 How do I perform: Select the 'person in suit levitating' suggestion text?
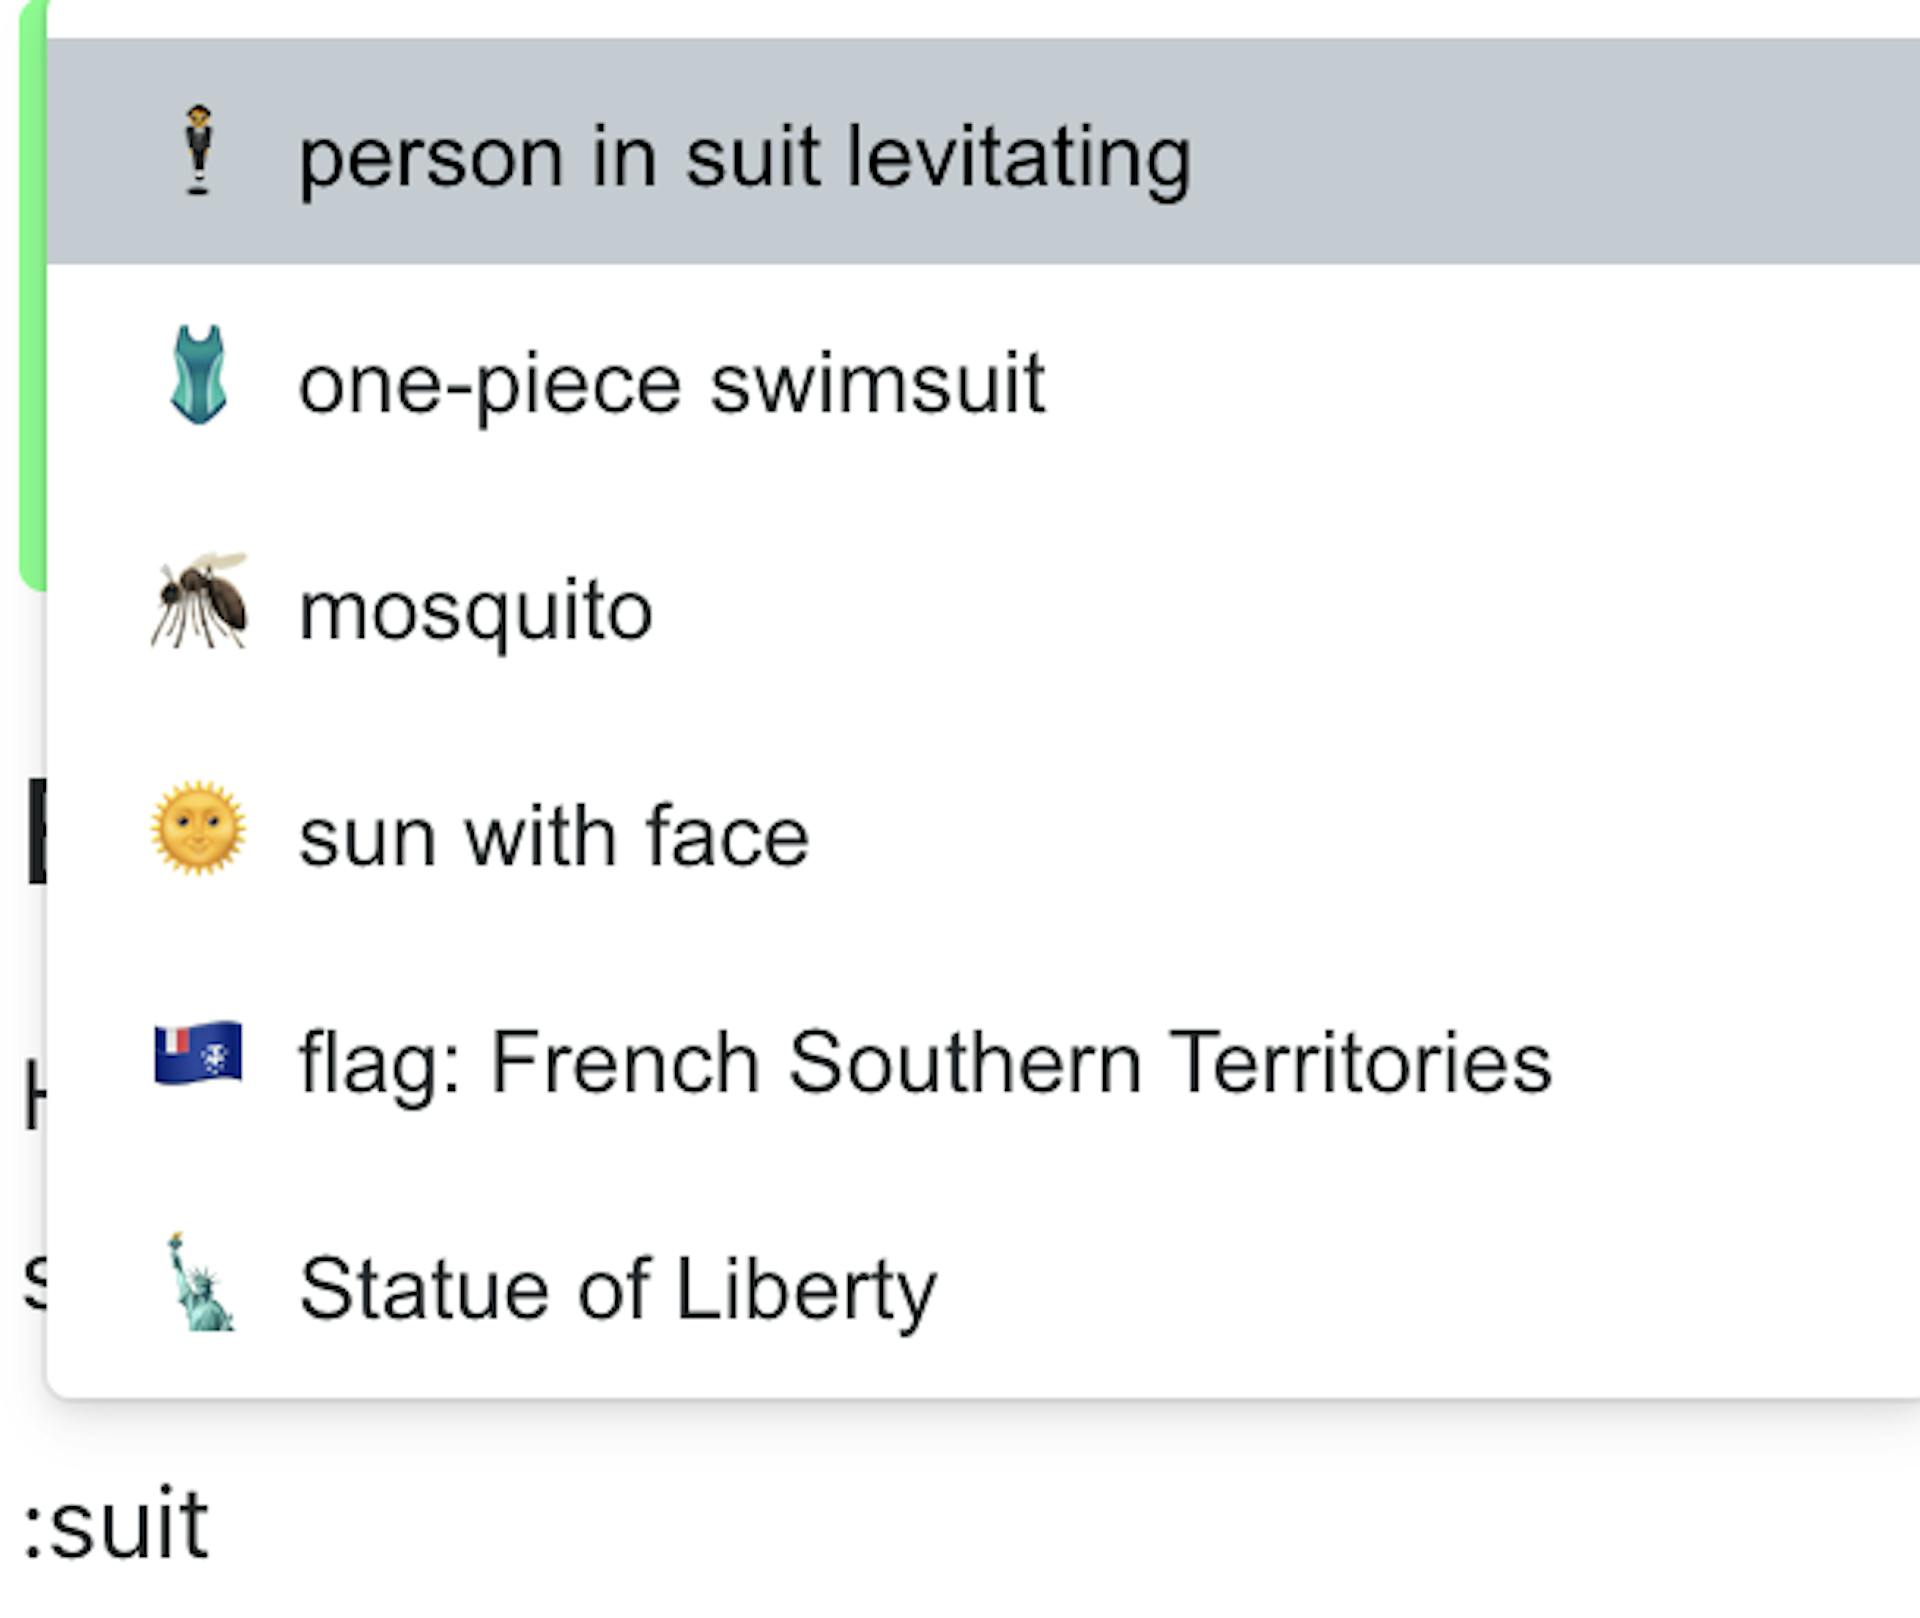745,157
